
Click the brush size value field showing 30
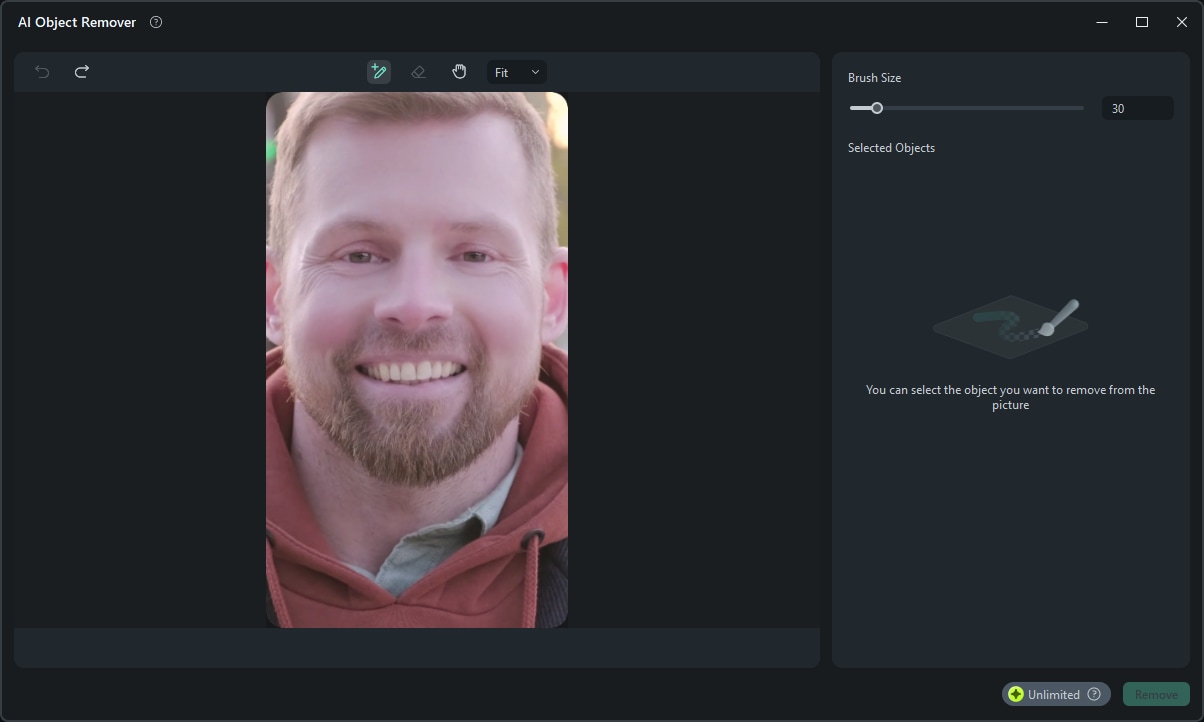pos(1137,108)
